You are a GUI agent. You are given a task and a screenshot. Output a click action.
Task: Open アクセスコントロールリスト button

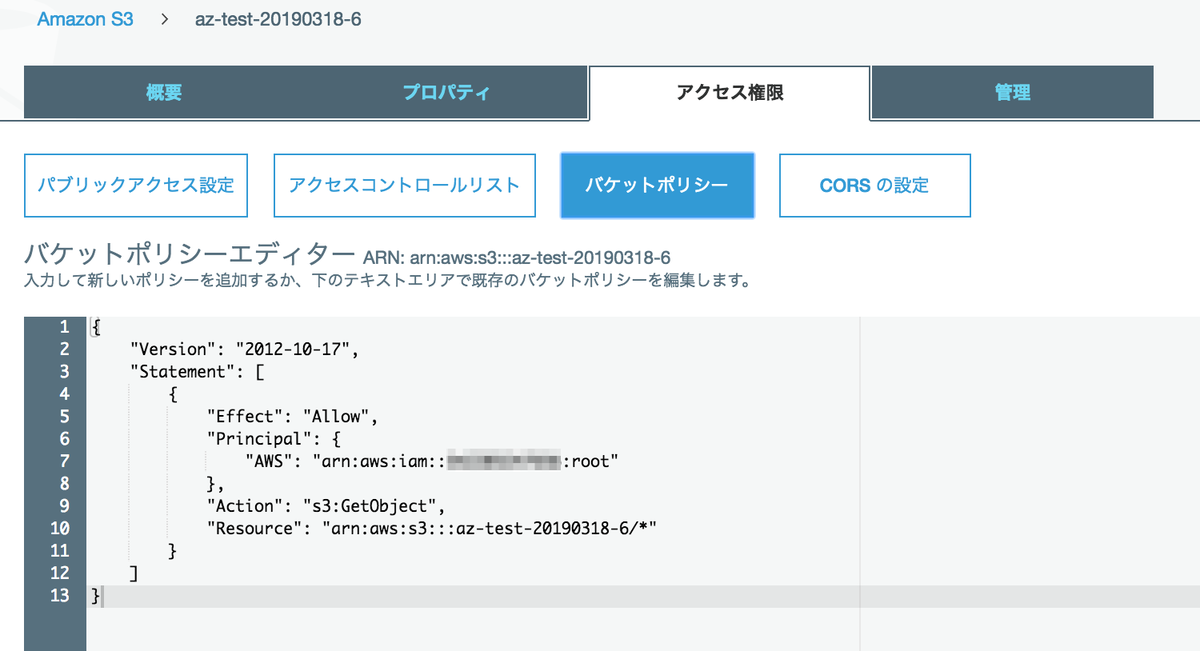click(x=404, y=185)
